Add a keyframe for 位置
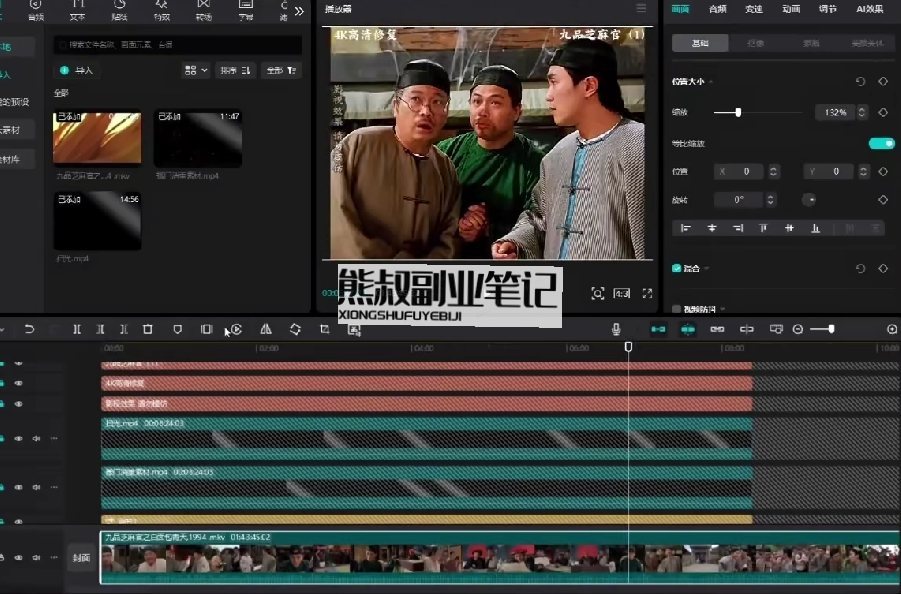 coord(883,171)
